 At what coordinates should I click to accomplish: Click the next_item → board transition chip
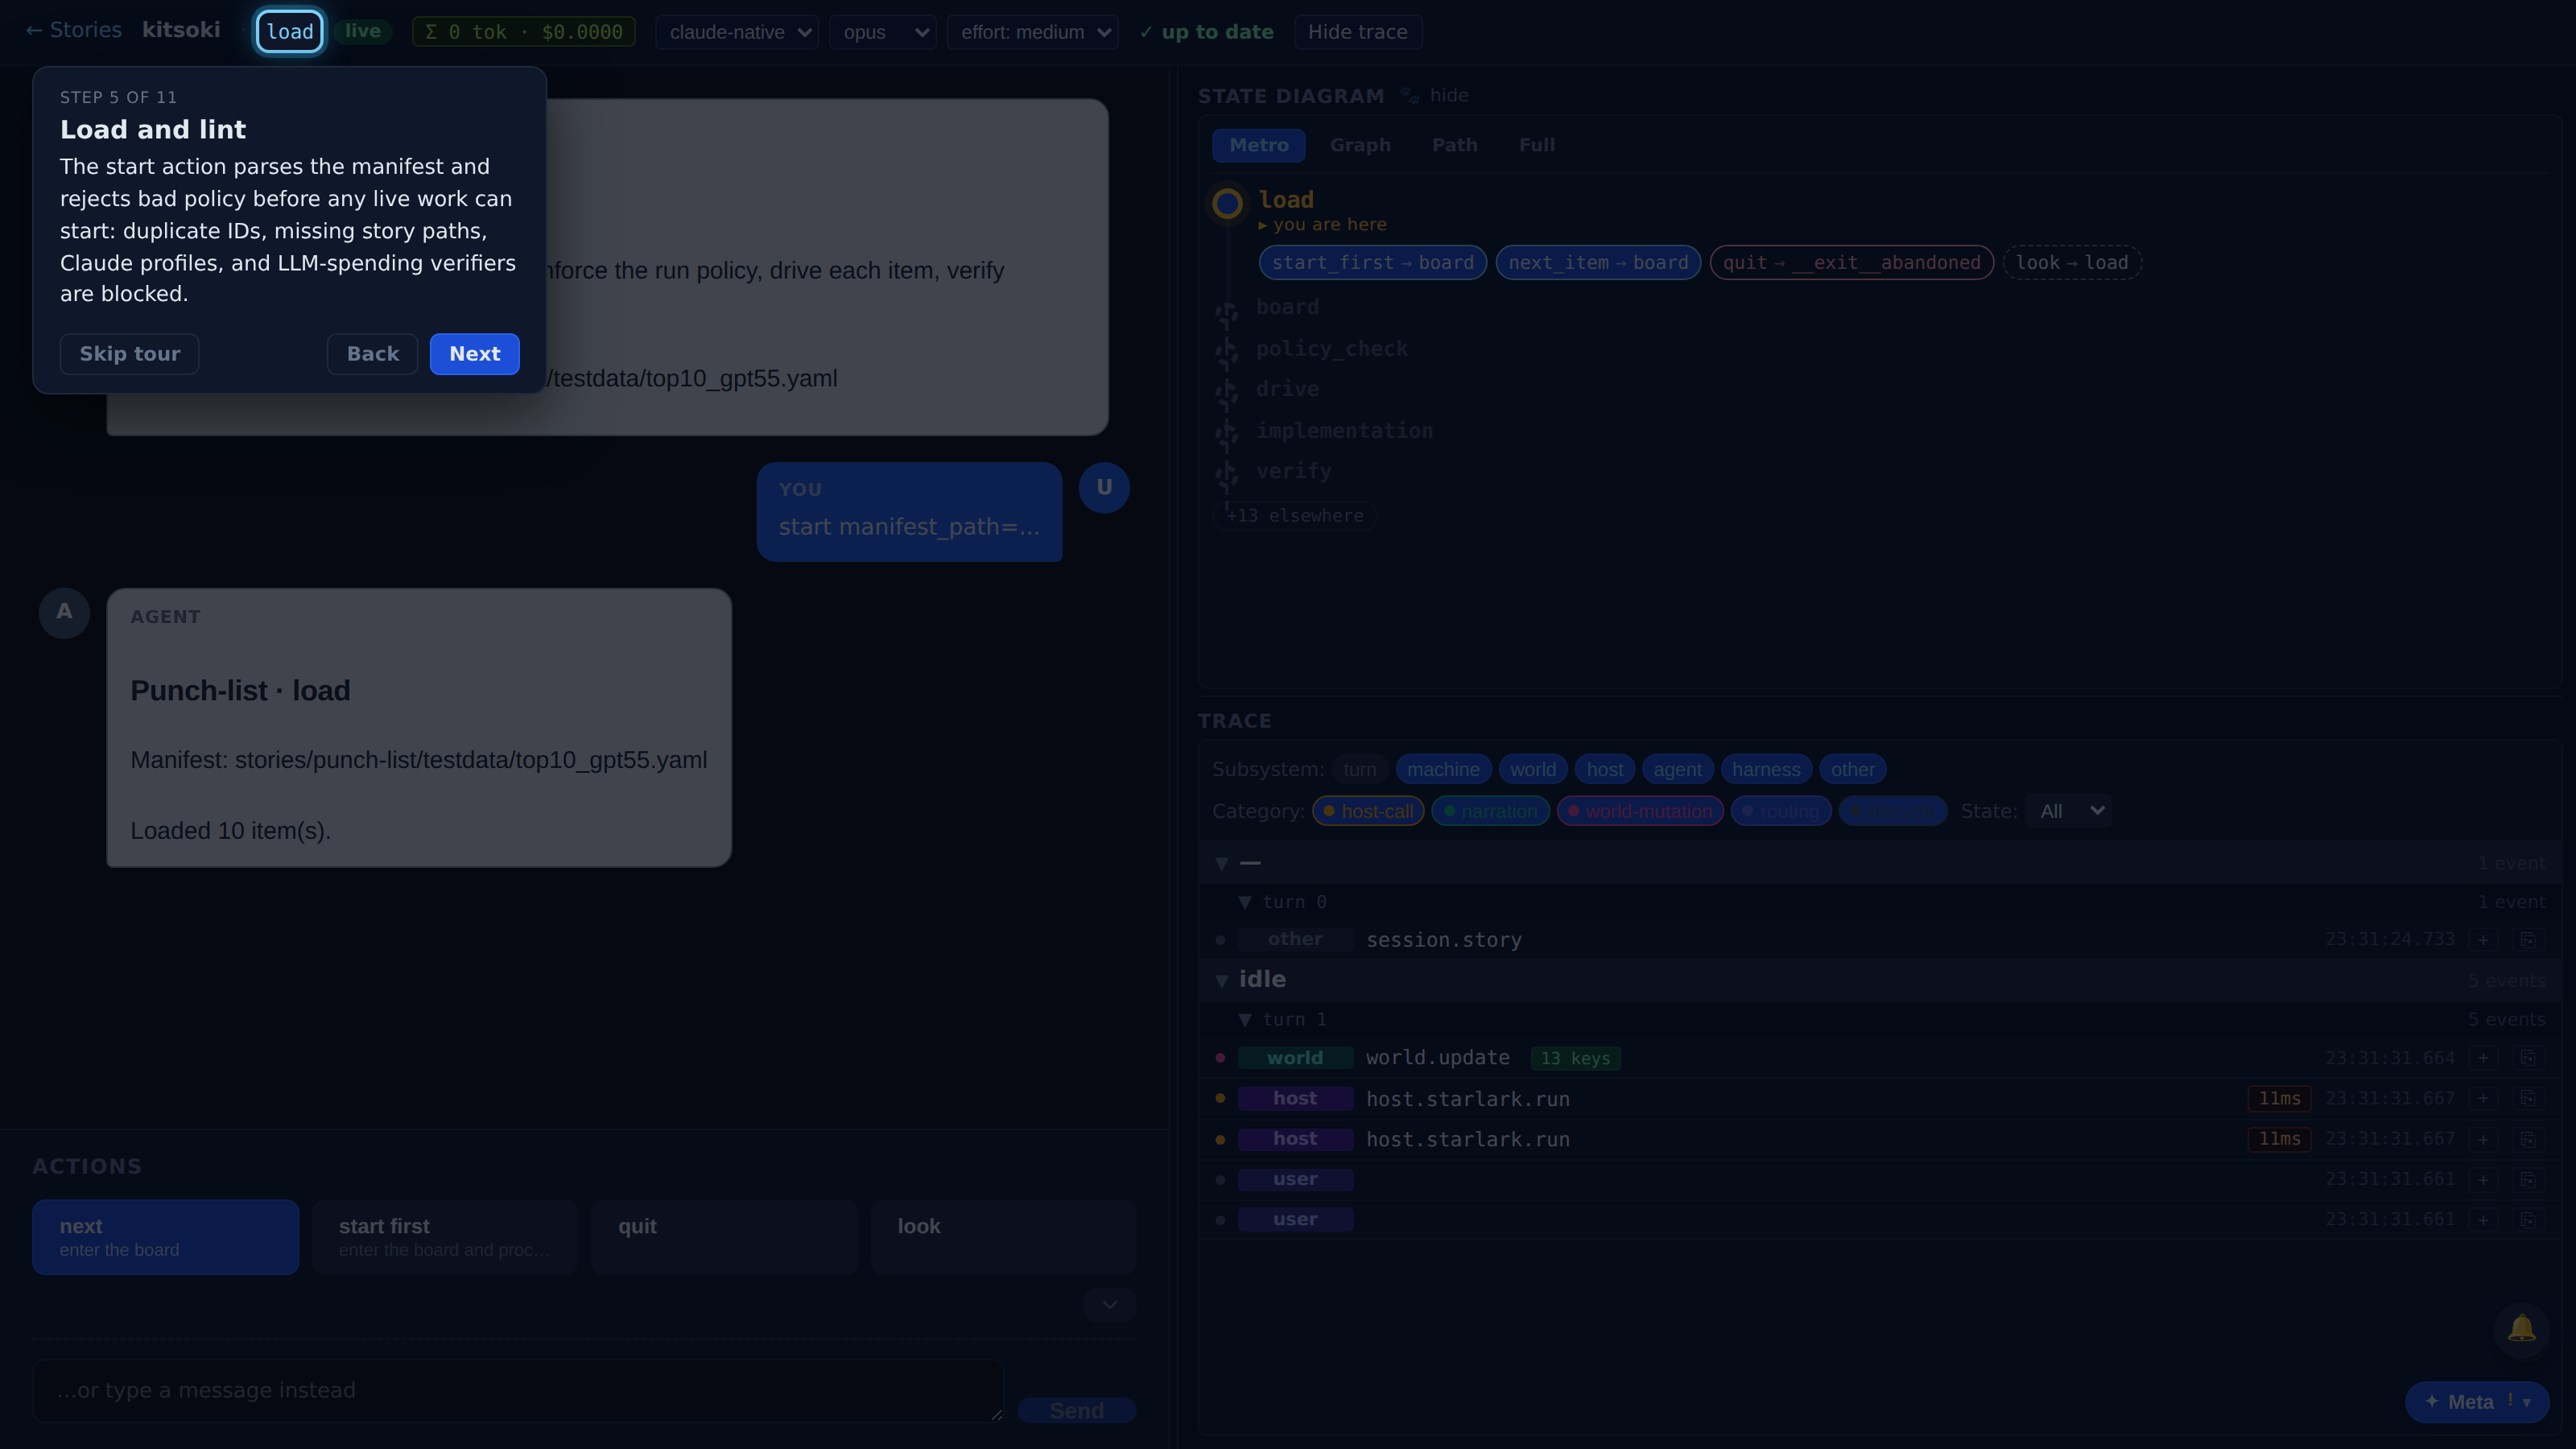click(1598, 263)
